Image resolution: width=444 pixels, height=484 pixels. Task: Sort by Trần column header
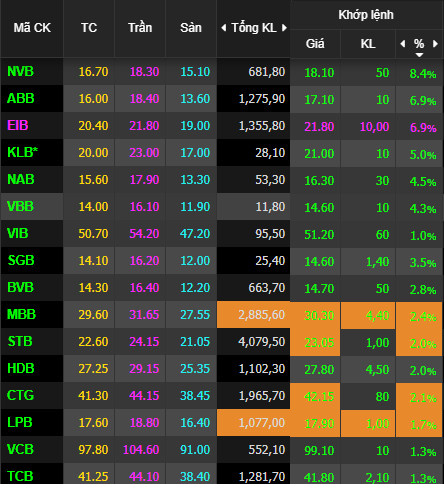click(140, 28)
